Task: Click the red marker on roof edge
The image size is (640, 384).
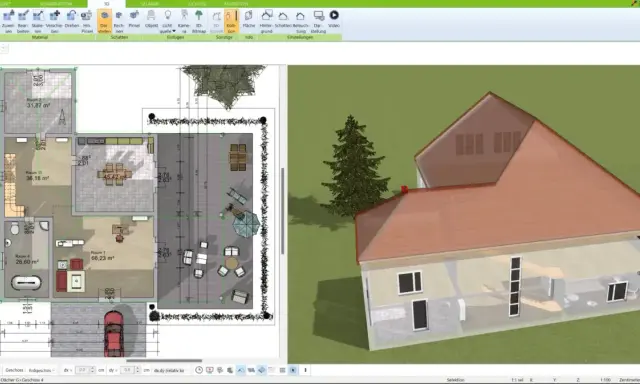Action: 404,189
